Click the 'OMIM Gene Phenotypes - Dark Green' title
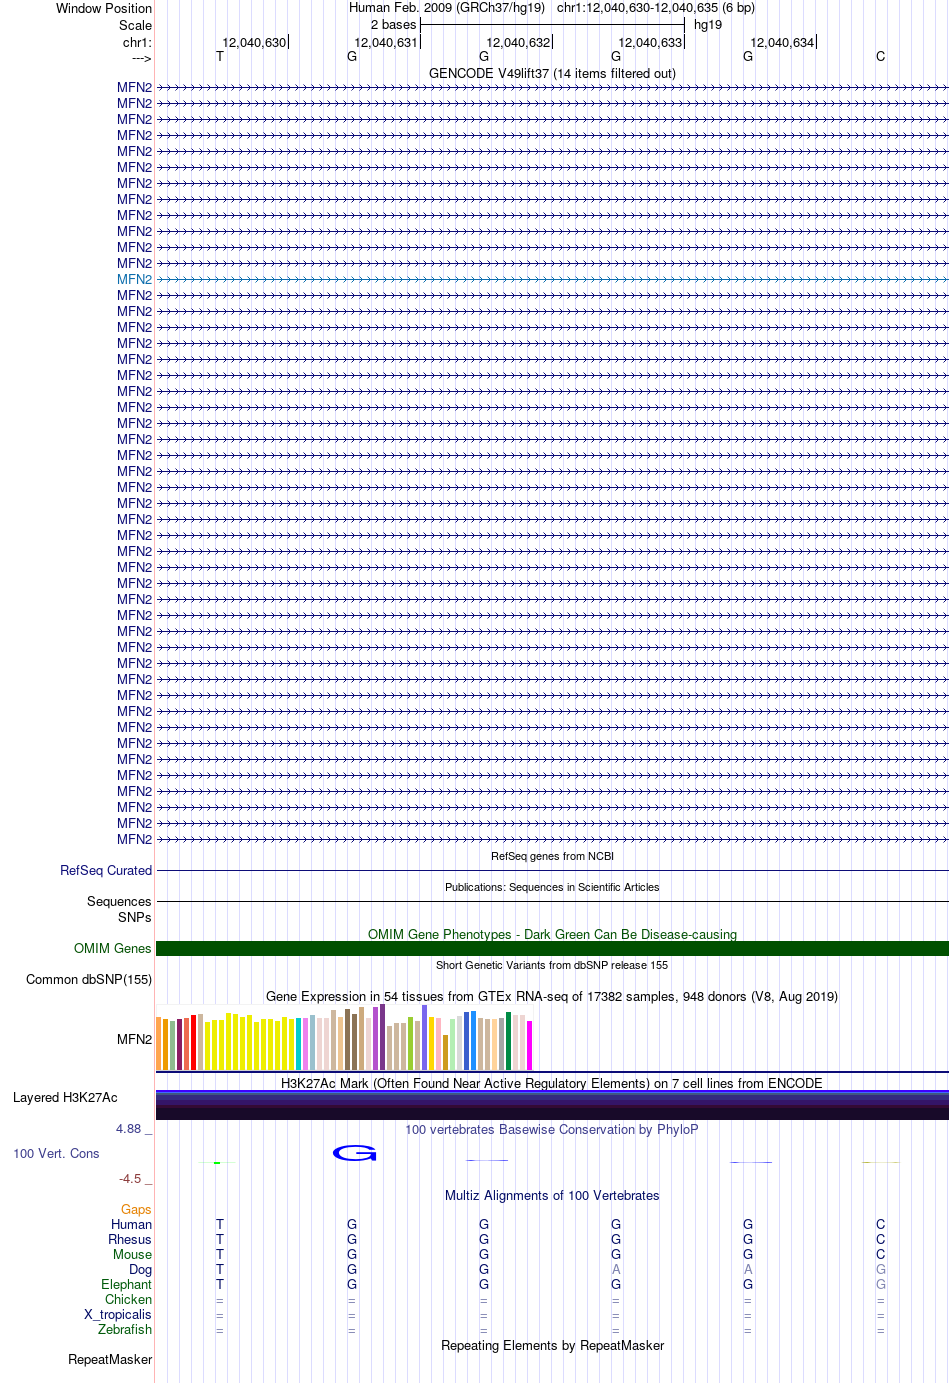This screenshot has height=1383, width=950. click(552, 934)
